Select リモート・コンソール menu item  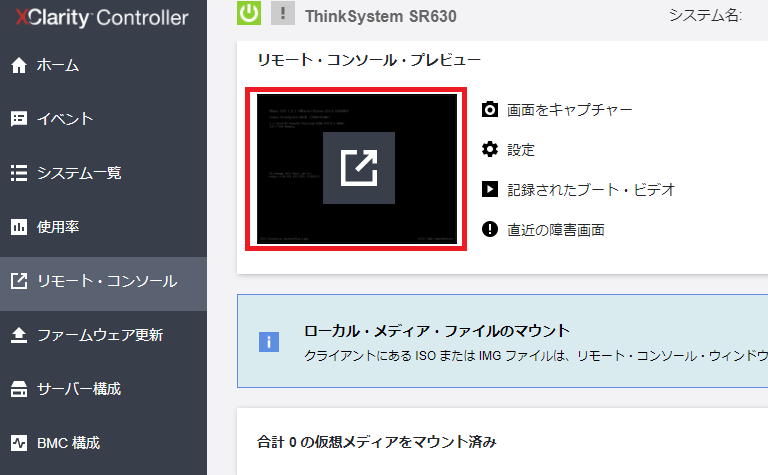[x=107, y=281]
